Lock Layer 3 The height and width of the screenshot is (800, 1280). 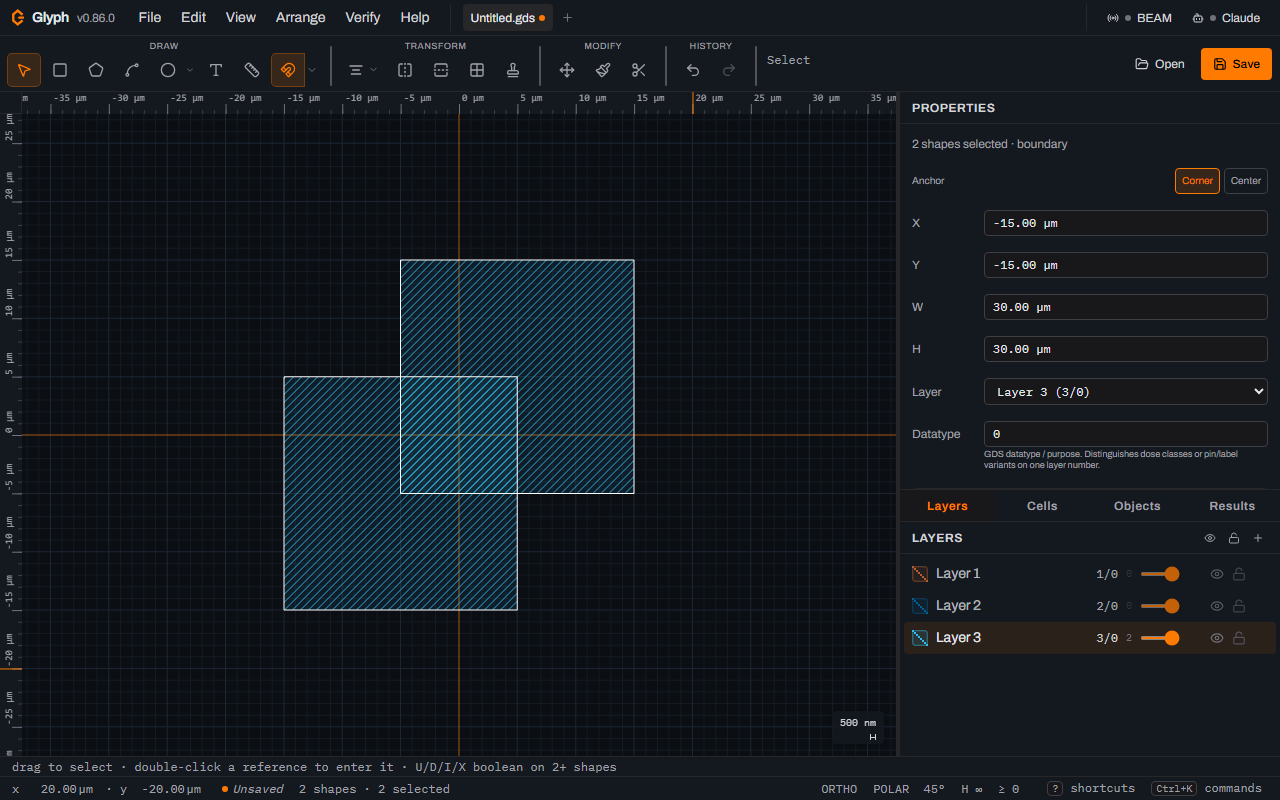[x=1239, y=638]
